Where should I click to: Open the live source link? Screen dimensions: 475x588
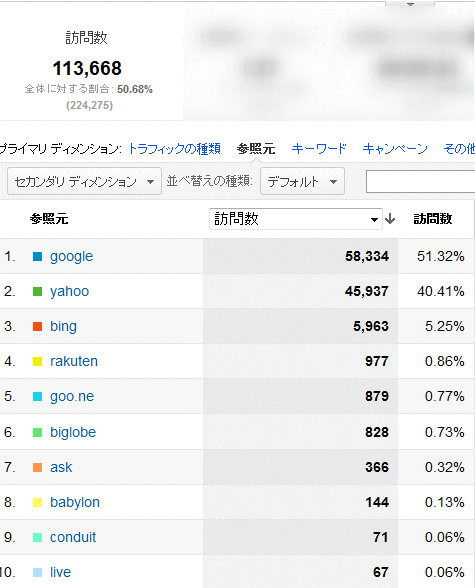click(60, 572)
